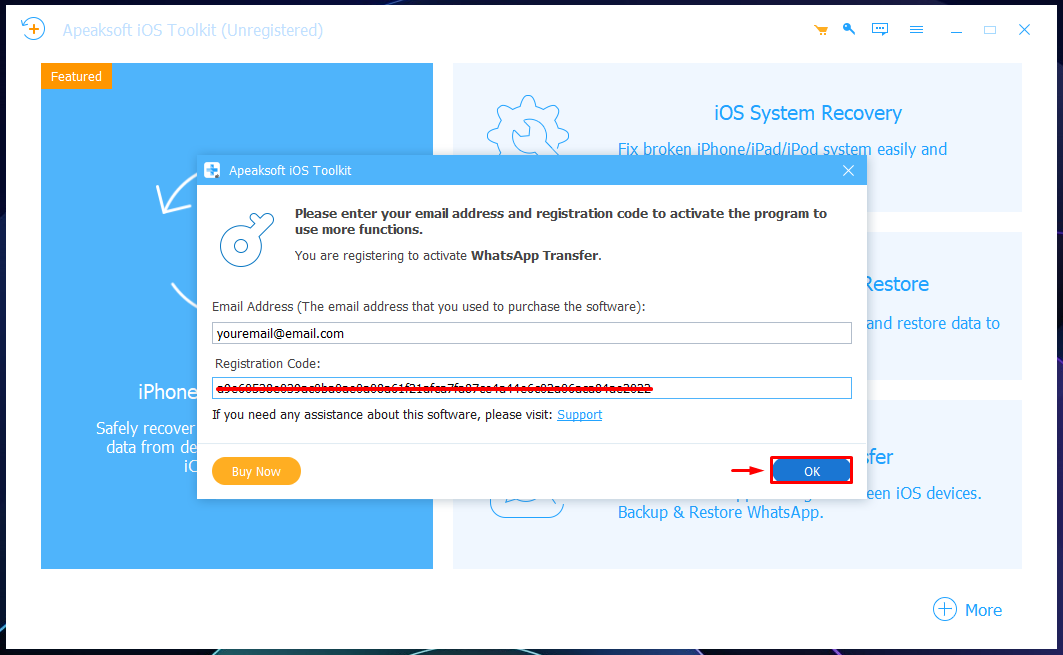This screenshot has height=655, width=1063.
Task: Open the hamburger menu icon
Action: 917,30
